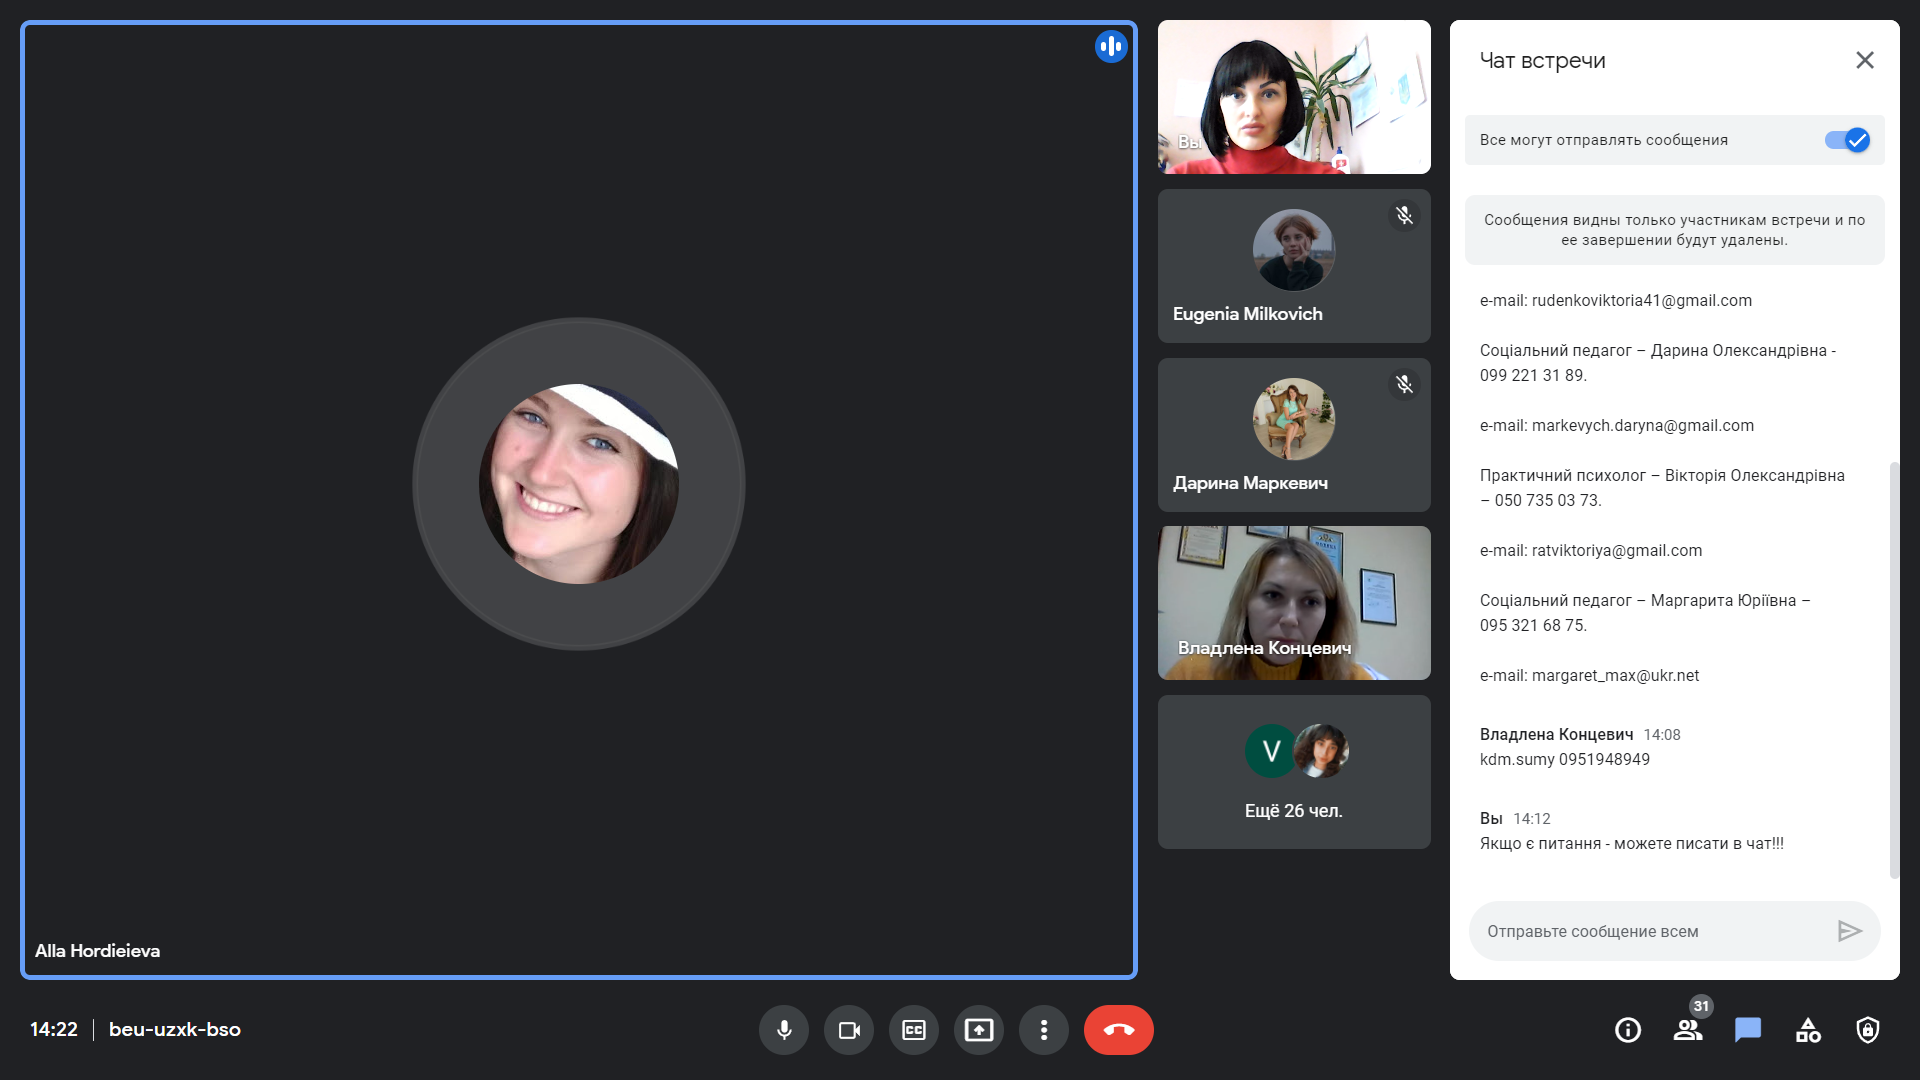Close the meeting chat panel
The height and width of the screenshot is (1080, 1920).
click(1865, 60)
